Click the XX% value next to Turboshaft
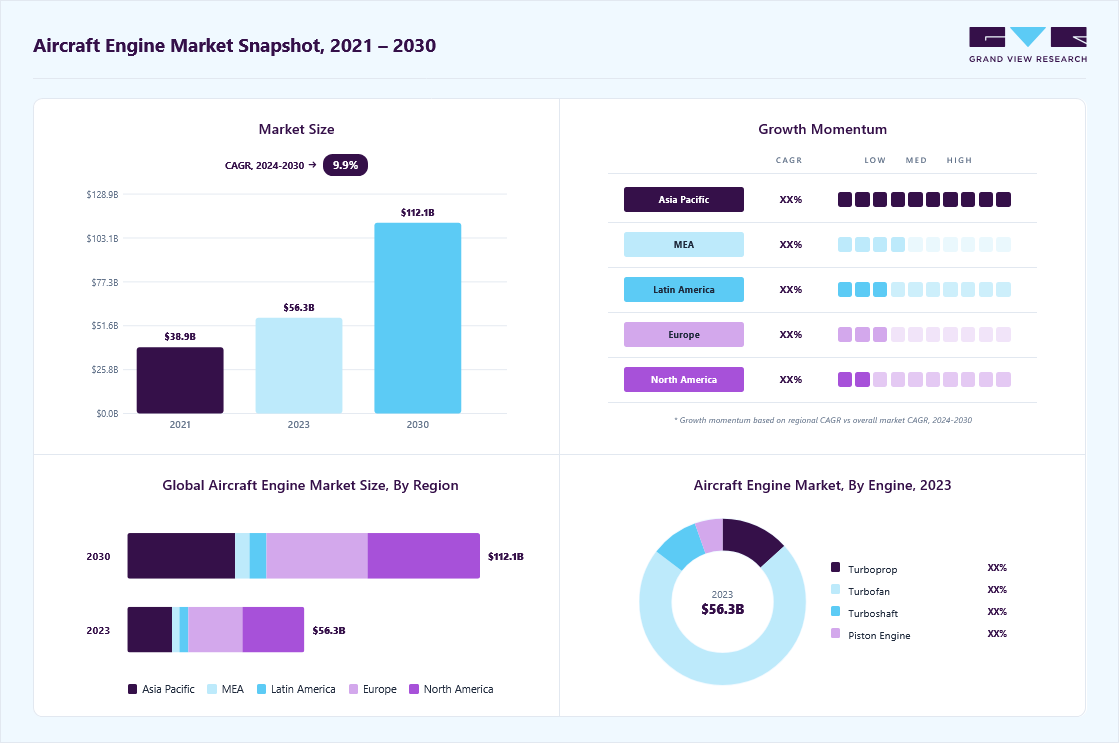Image resolution: width=1120 pixels, height=743 pixels. 997,612
